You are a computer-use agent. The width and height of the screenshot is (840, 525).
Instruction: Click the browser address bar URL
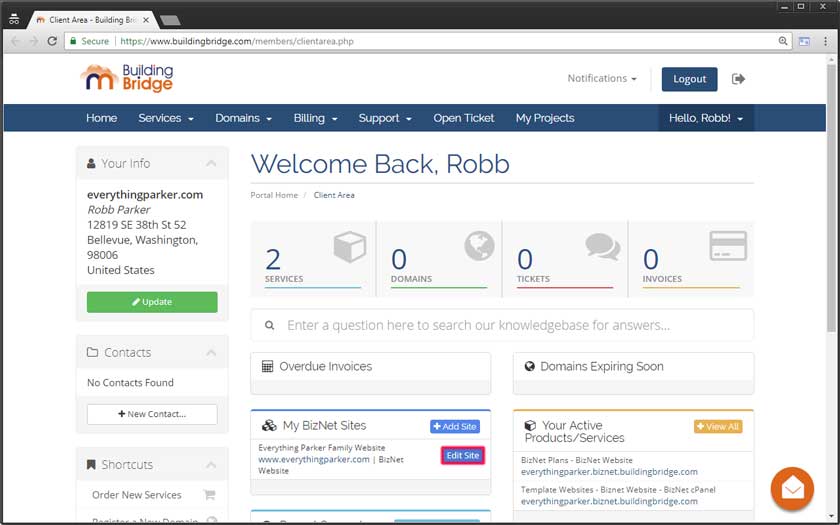(237, 41)
